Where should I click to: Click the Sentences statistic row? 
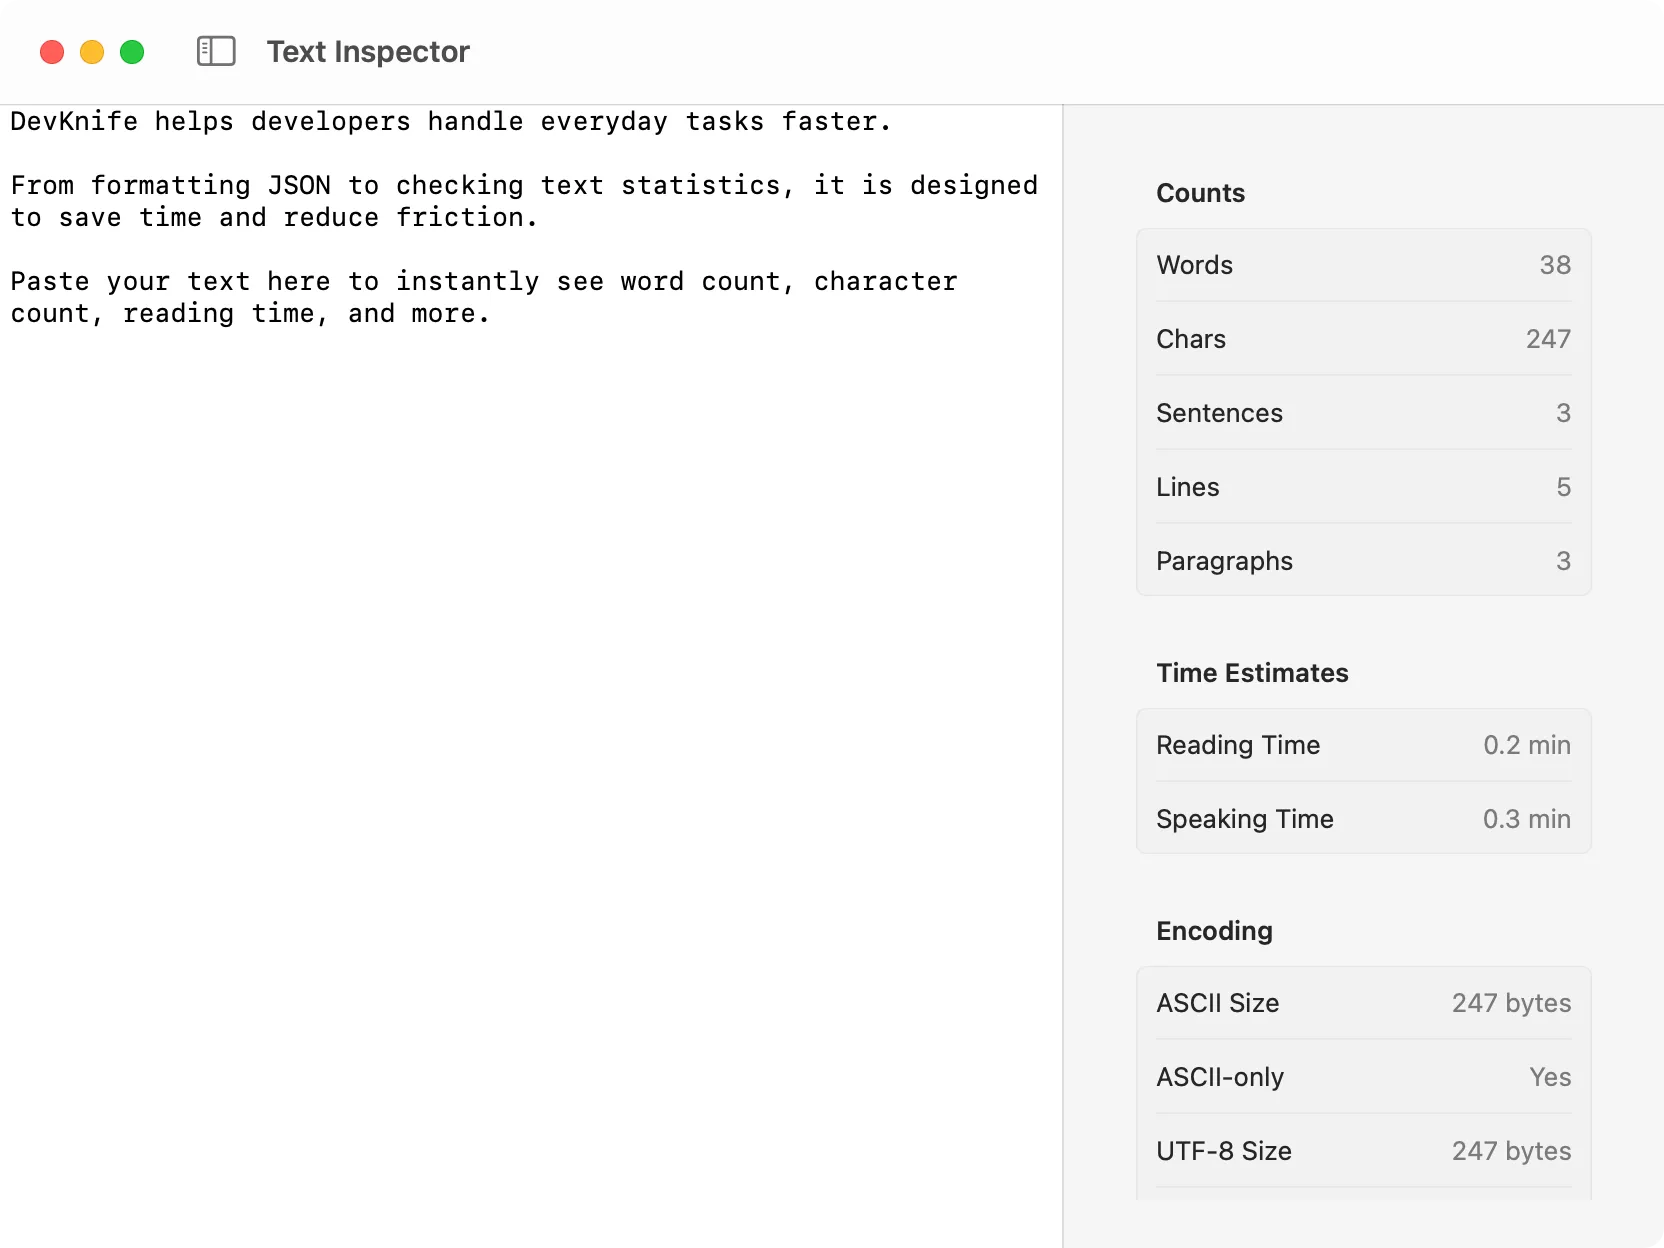(1363, 413)
